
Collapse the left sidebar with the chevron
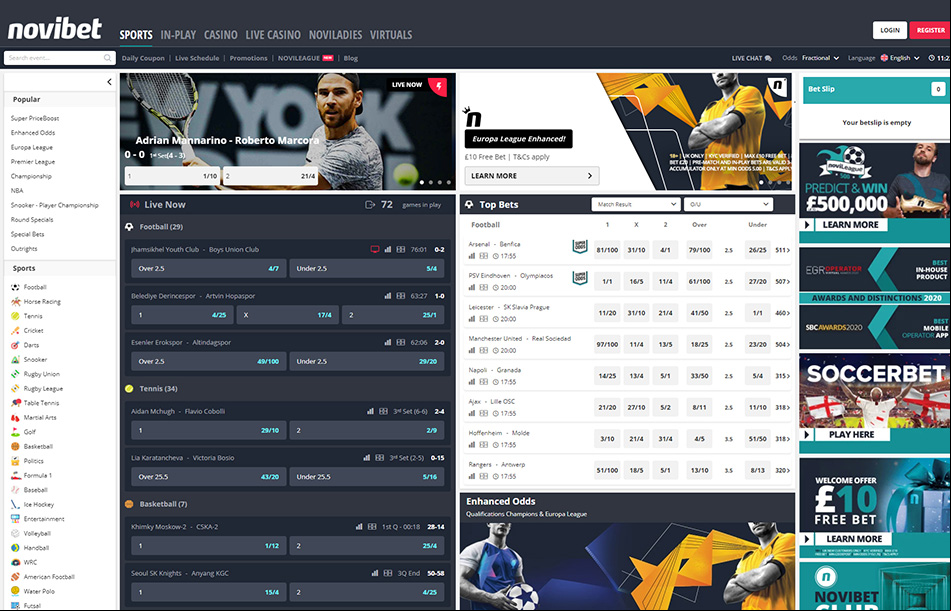tap(109, 82)
